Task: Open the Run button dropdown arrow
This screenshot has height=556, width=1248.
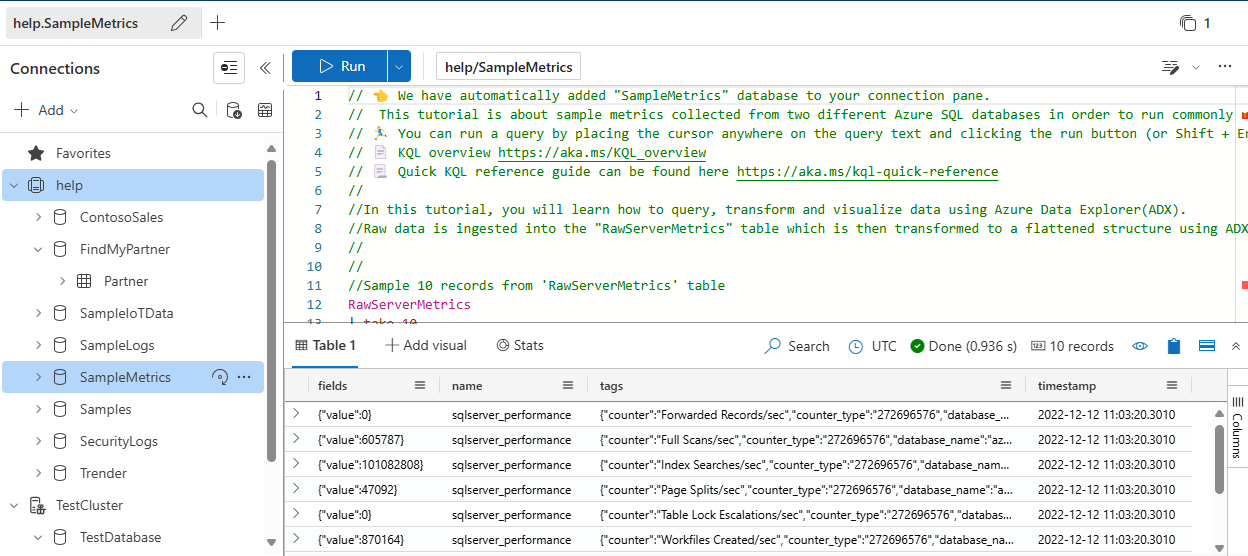Action: pos(399,67)
